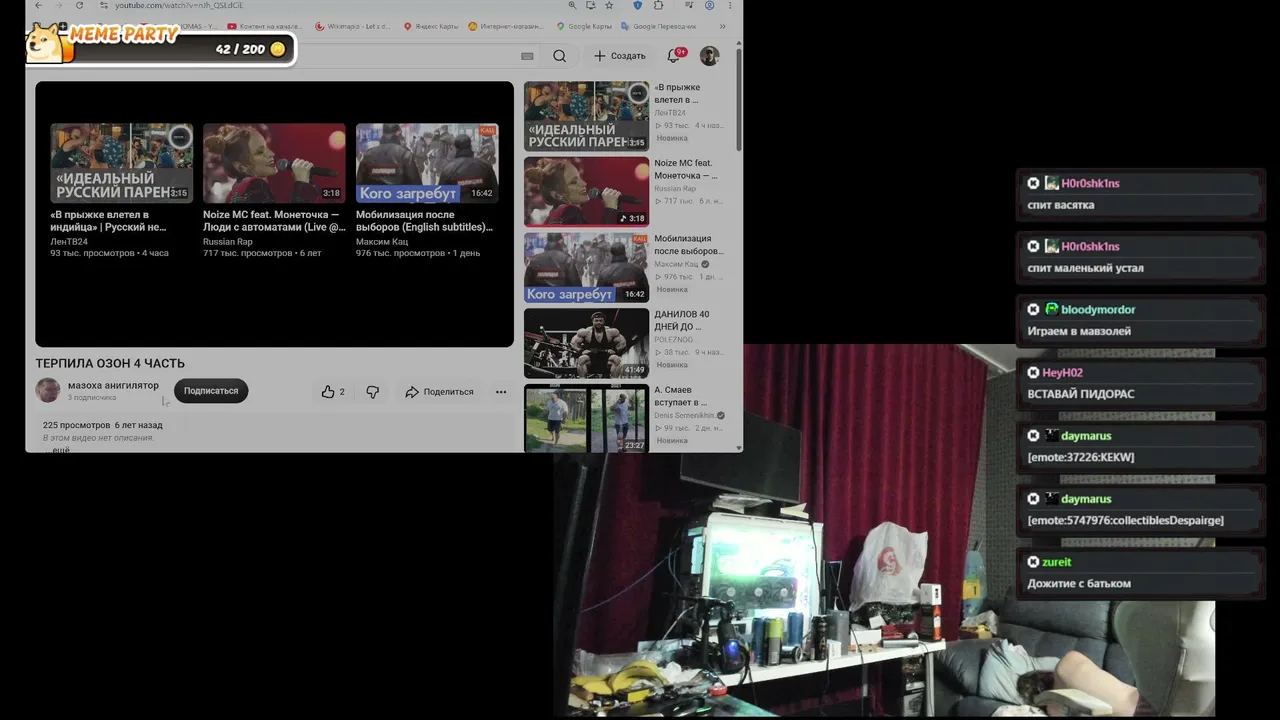This screenshot has height=720, width=1280.
Task: Open the мазоха анигилятор channel name
Action: click(113, 385)
